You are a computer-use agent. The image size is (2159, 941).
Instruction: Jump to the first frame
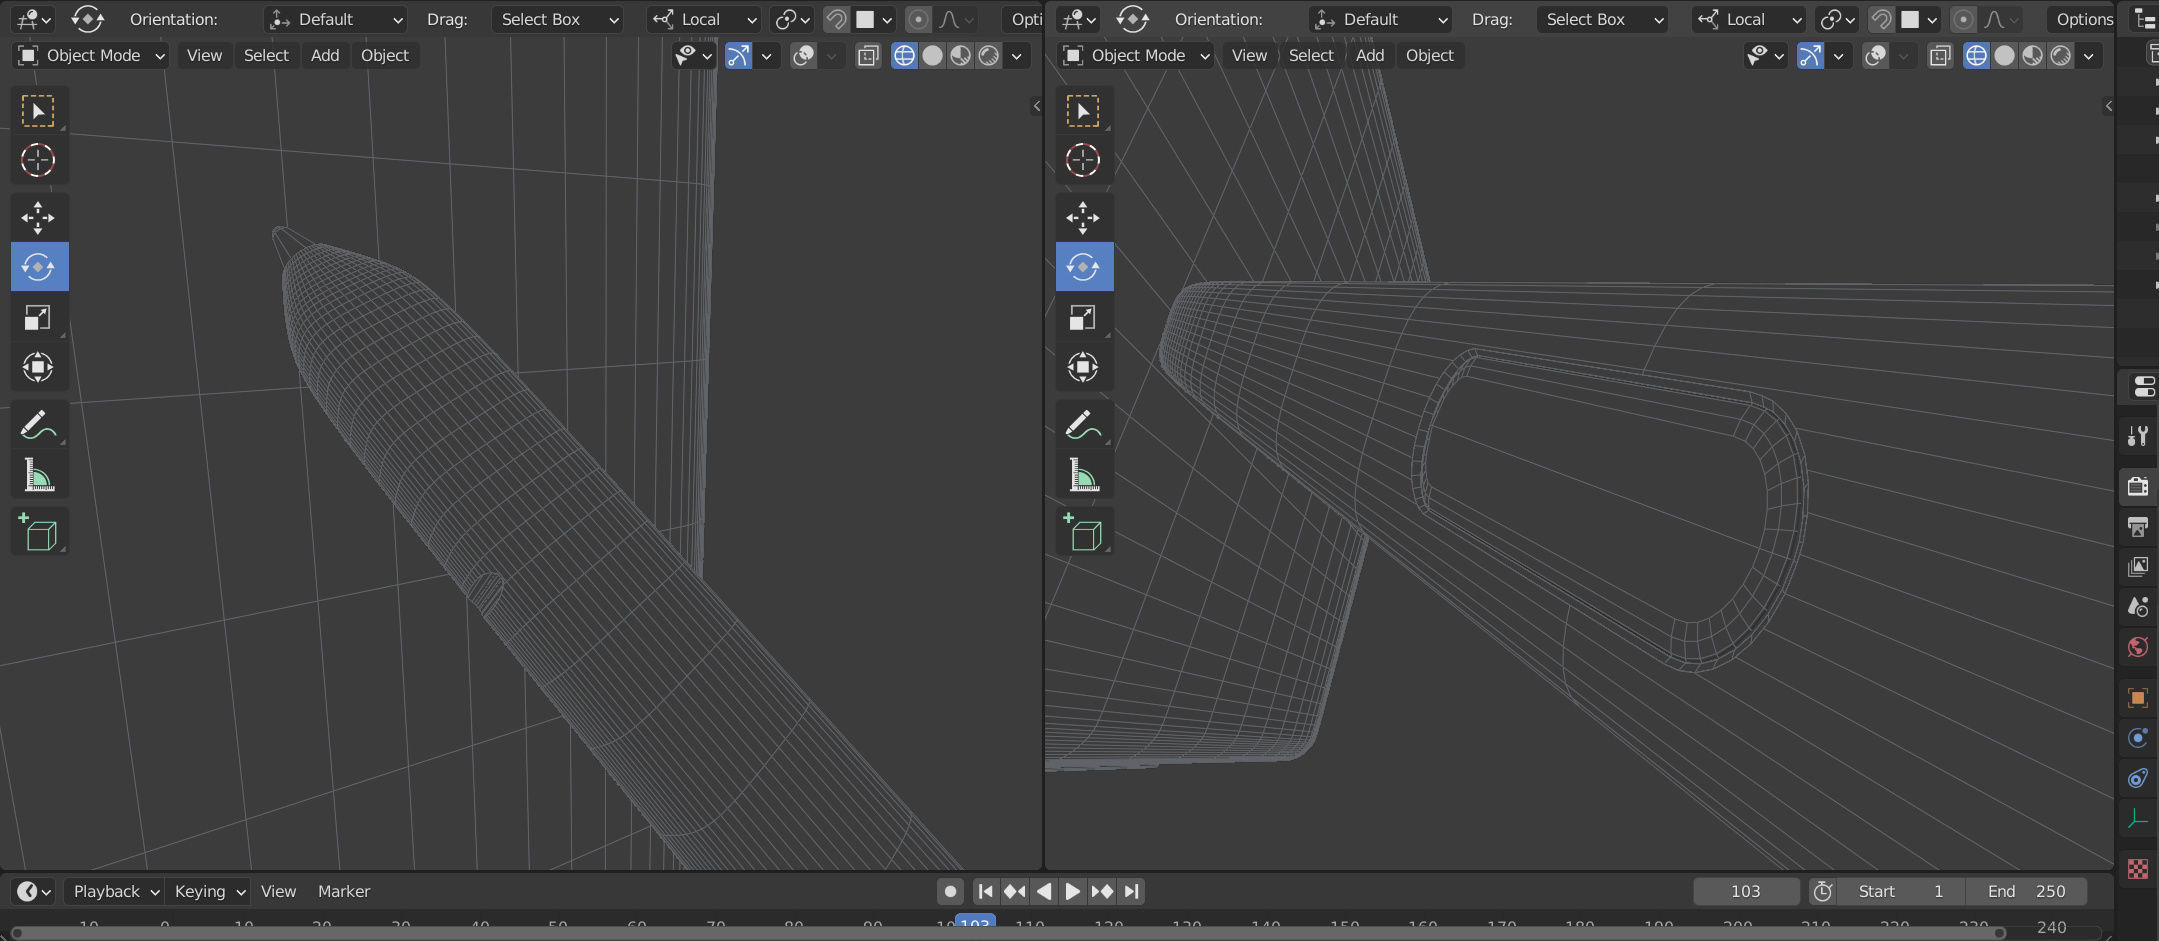pyautogui.click(x=985, y=891)
